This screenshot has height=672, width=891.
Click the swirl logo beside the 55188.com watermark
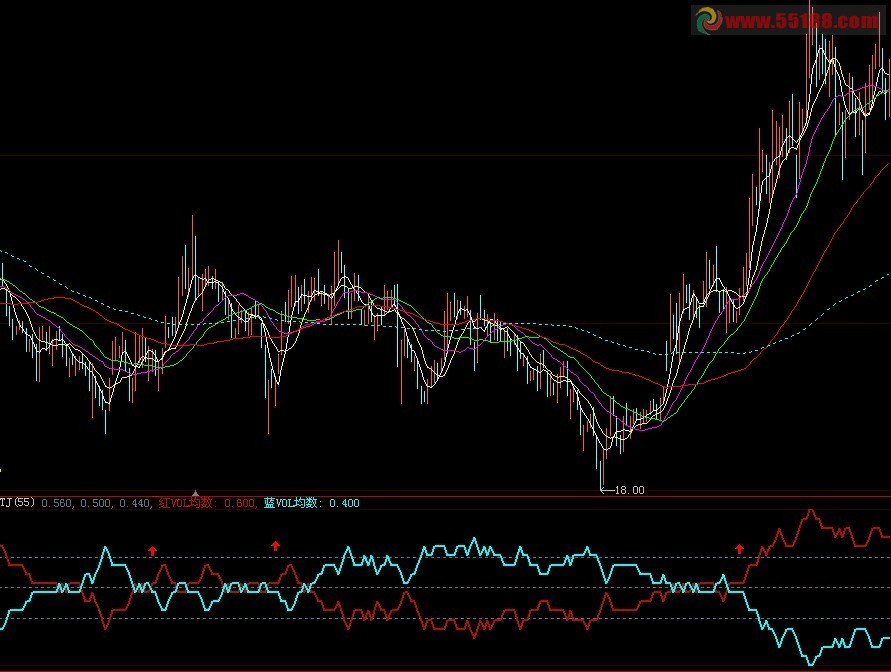pos(708,20)
